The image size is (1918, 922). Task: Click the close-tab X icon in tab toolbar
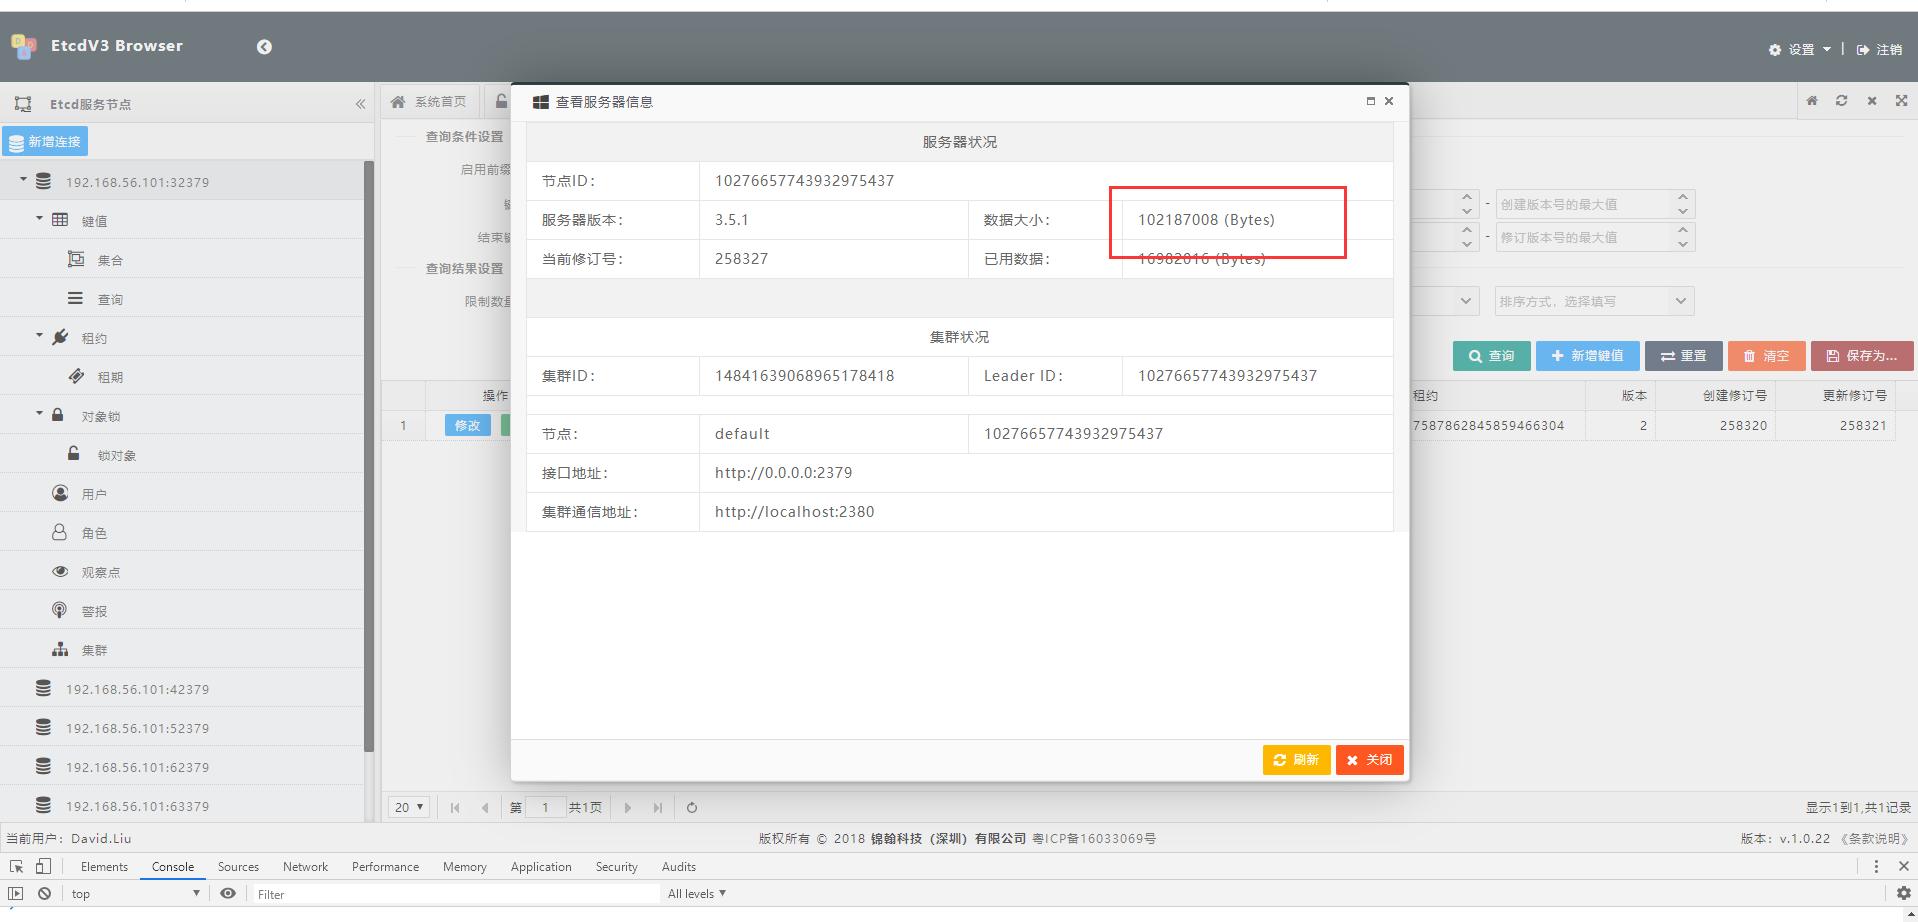(x=1872, y=101)
